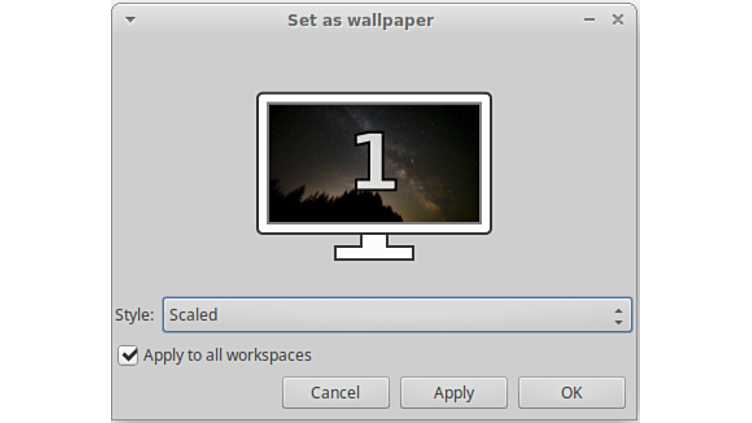Viewport: 752px width, 423px height.
Task: Close the Set as wallpaper dialog
Action: pos(618,19)
